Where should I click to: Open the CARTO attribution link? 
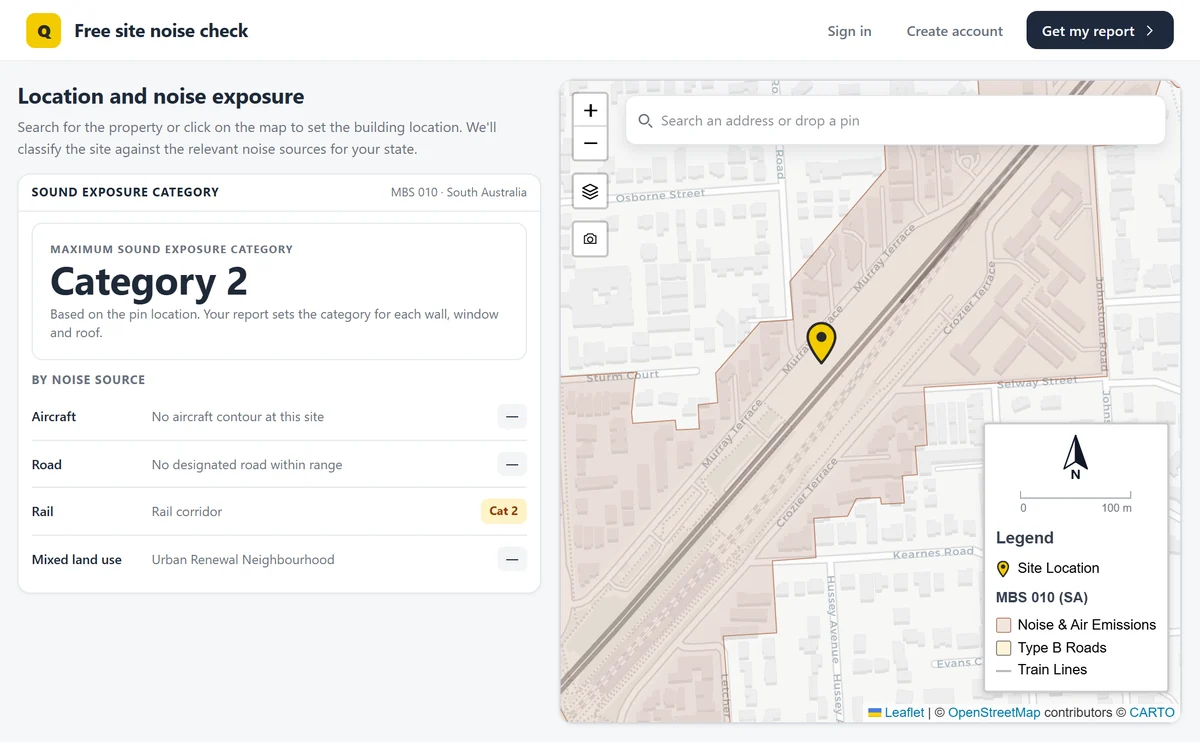point(1152,712)
